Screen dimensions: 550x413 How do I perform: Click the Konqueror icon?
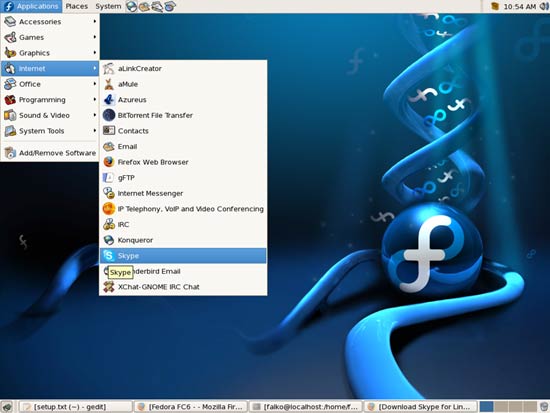click(109, 240)
